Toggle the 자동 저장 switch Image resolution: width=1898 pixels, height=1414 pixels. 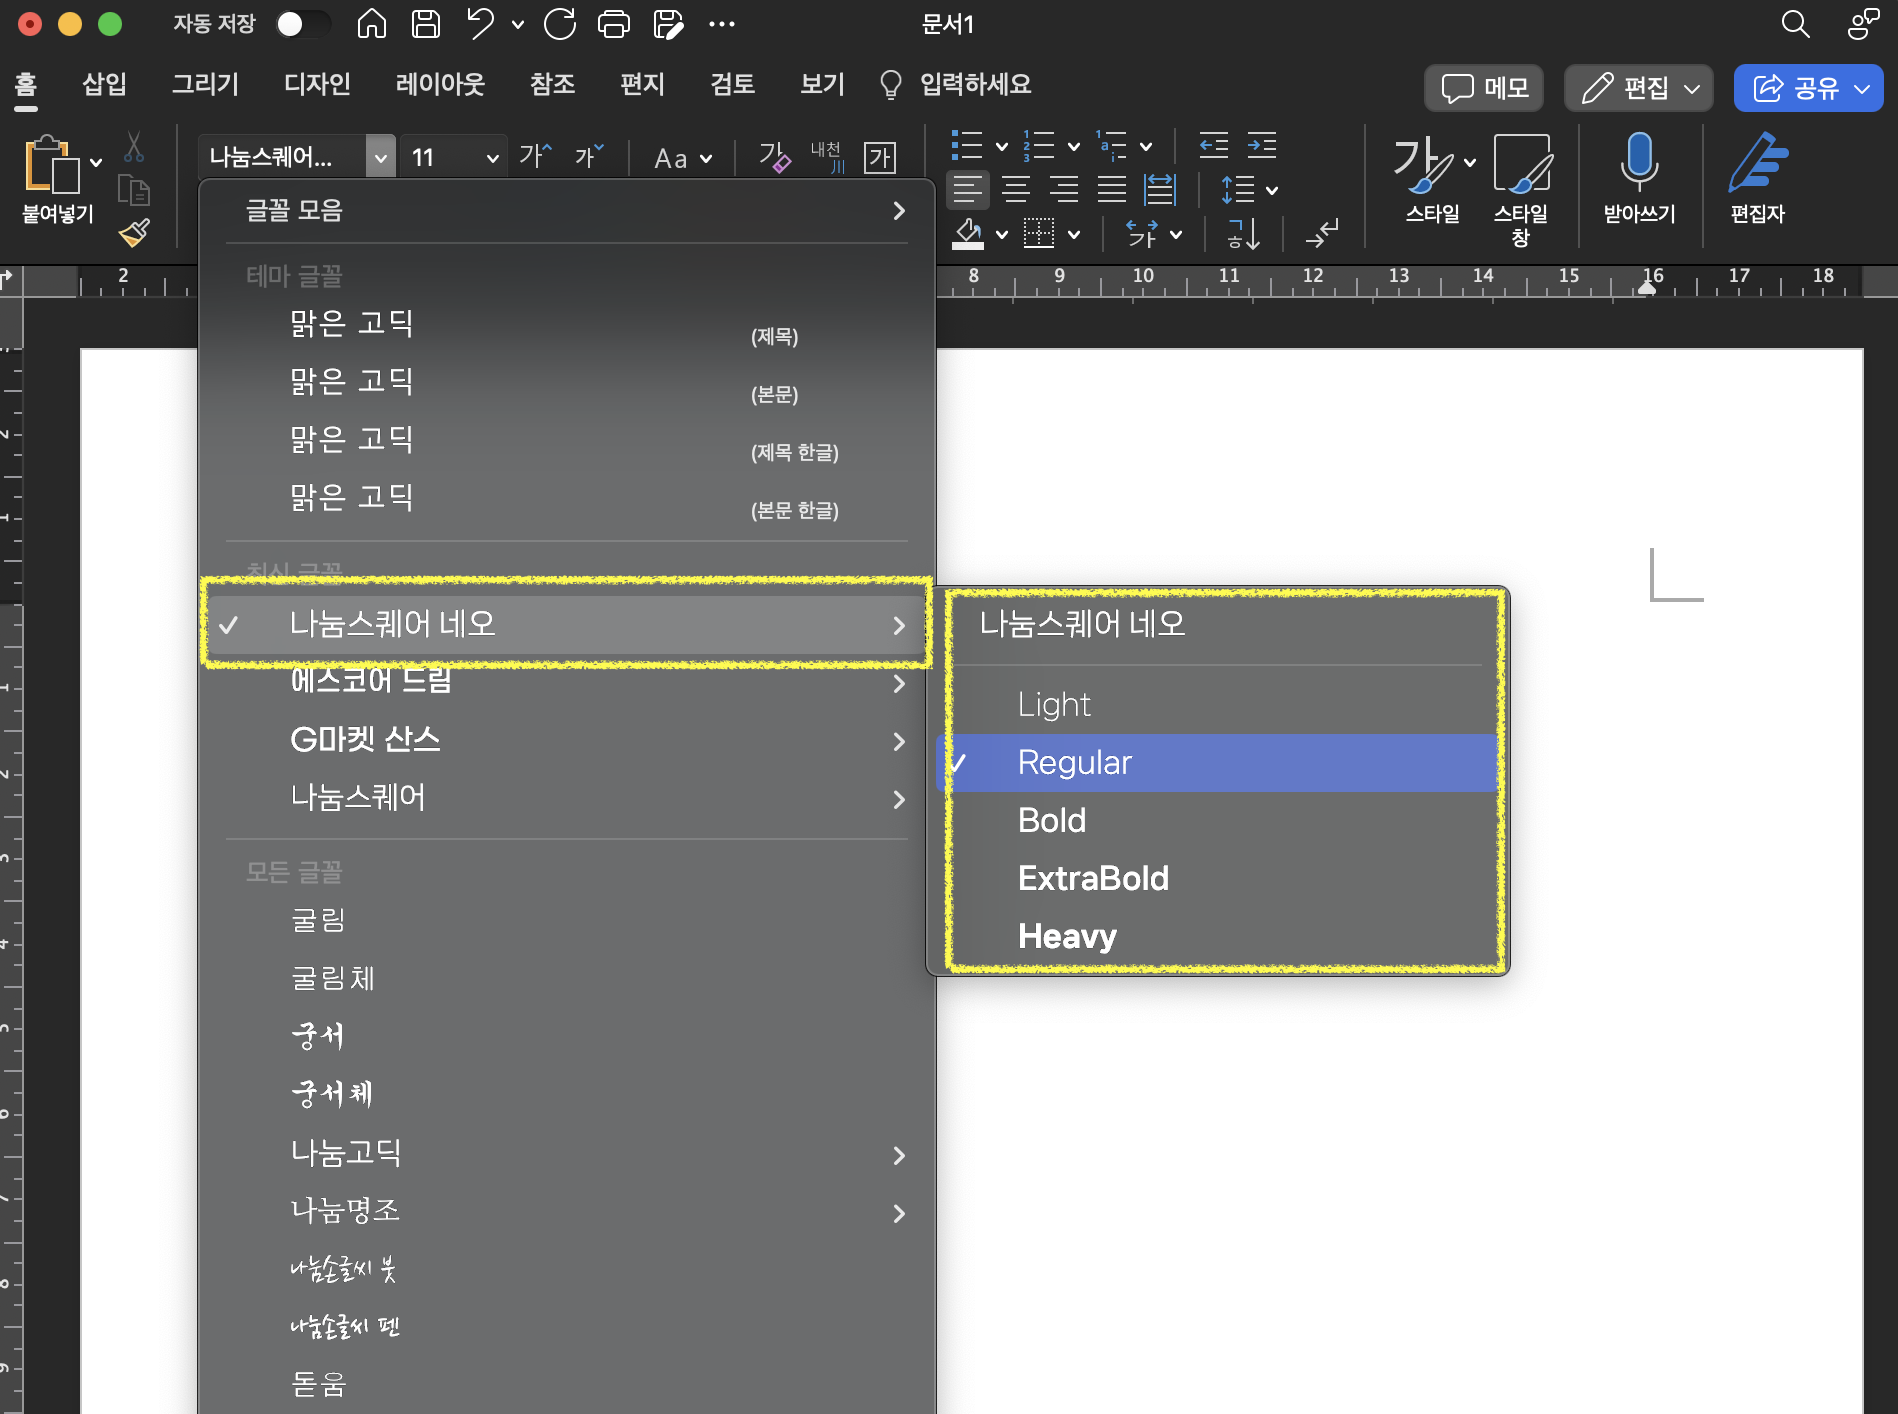click(x=303, y=24)
